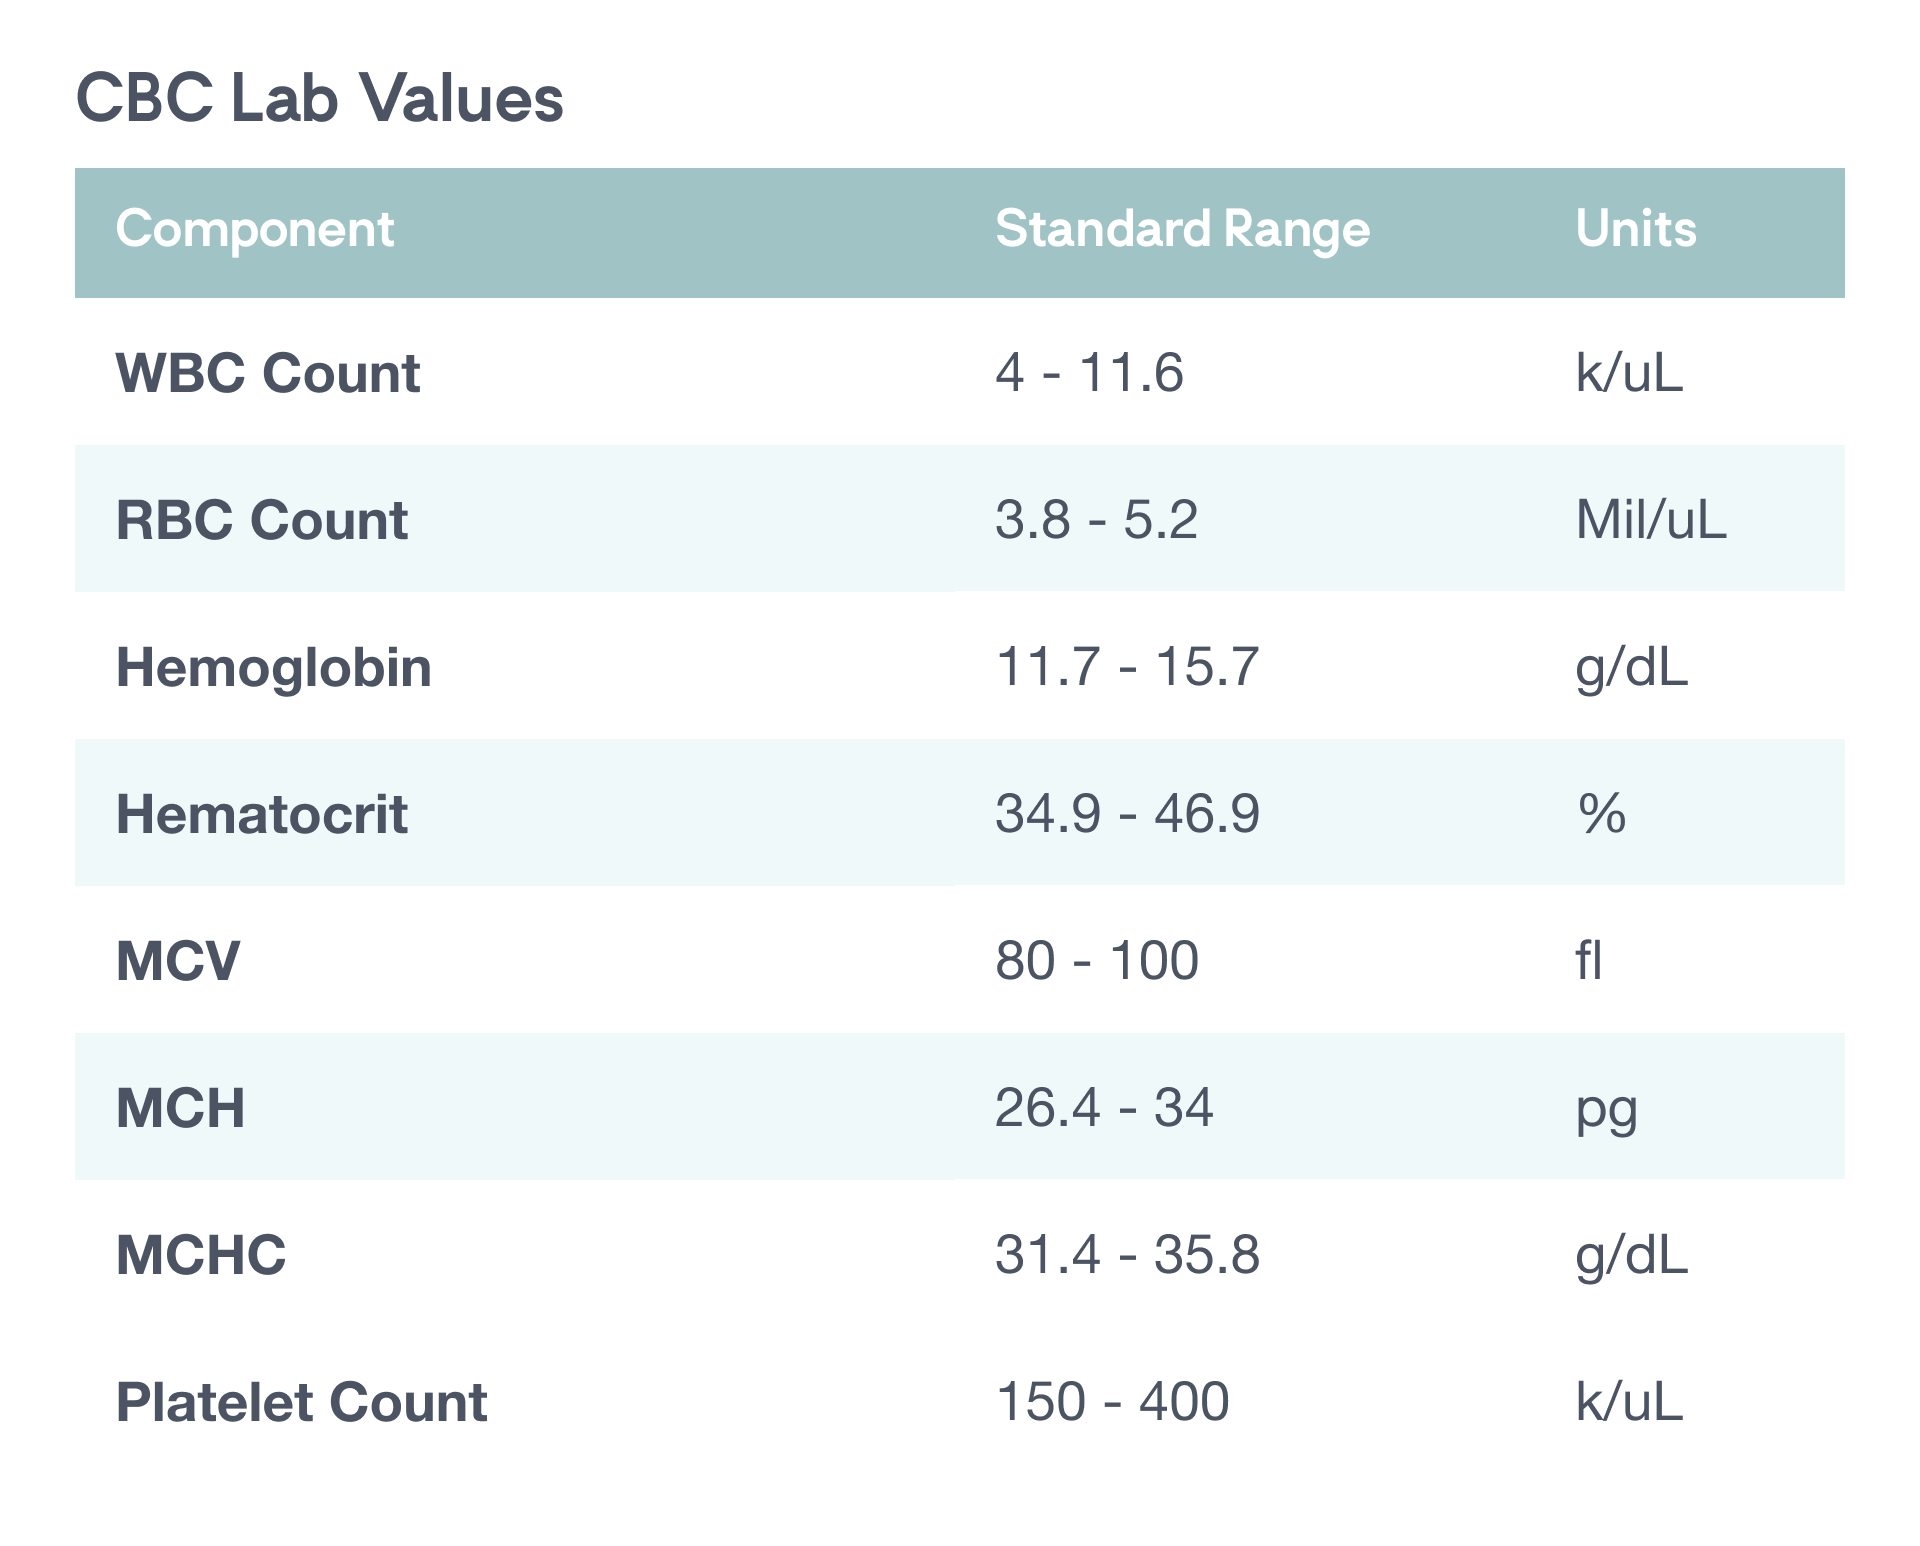The image size is (1920, 1546).
Task: Select the WBC Count row label
Action: point(267,373)
